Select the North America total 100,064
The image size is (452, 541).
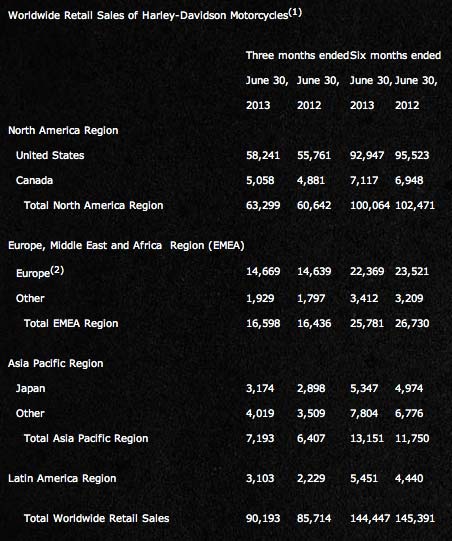pos(370,205)
